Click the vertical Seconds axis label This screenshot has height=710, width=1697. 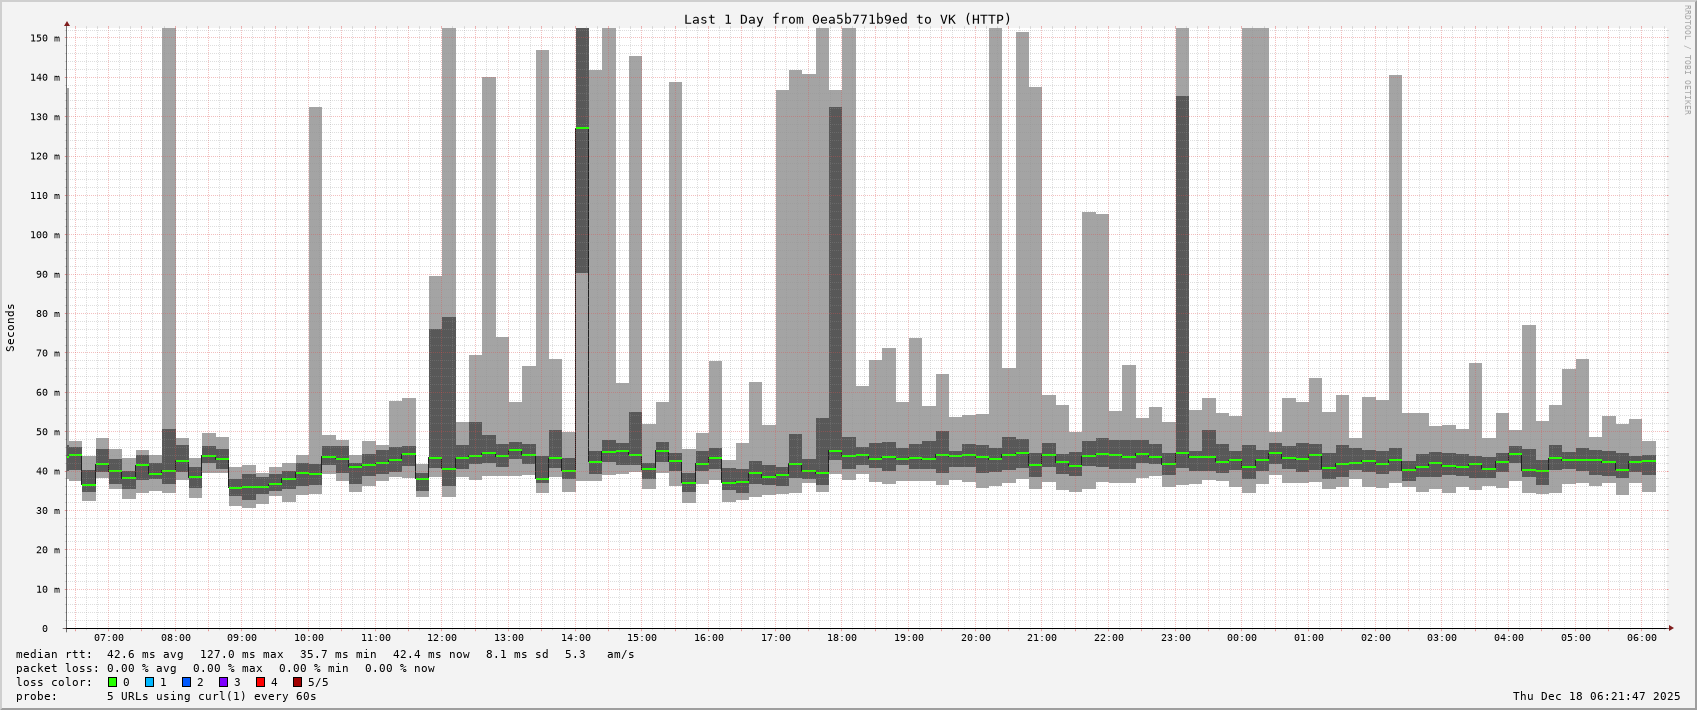click(11, 327)
